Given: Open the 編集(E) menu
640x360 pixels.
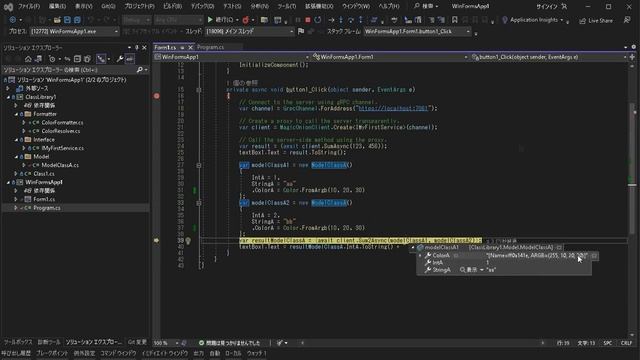Looking at the screenshot, I should coord(57,7).
